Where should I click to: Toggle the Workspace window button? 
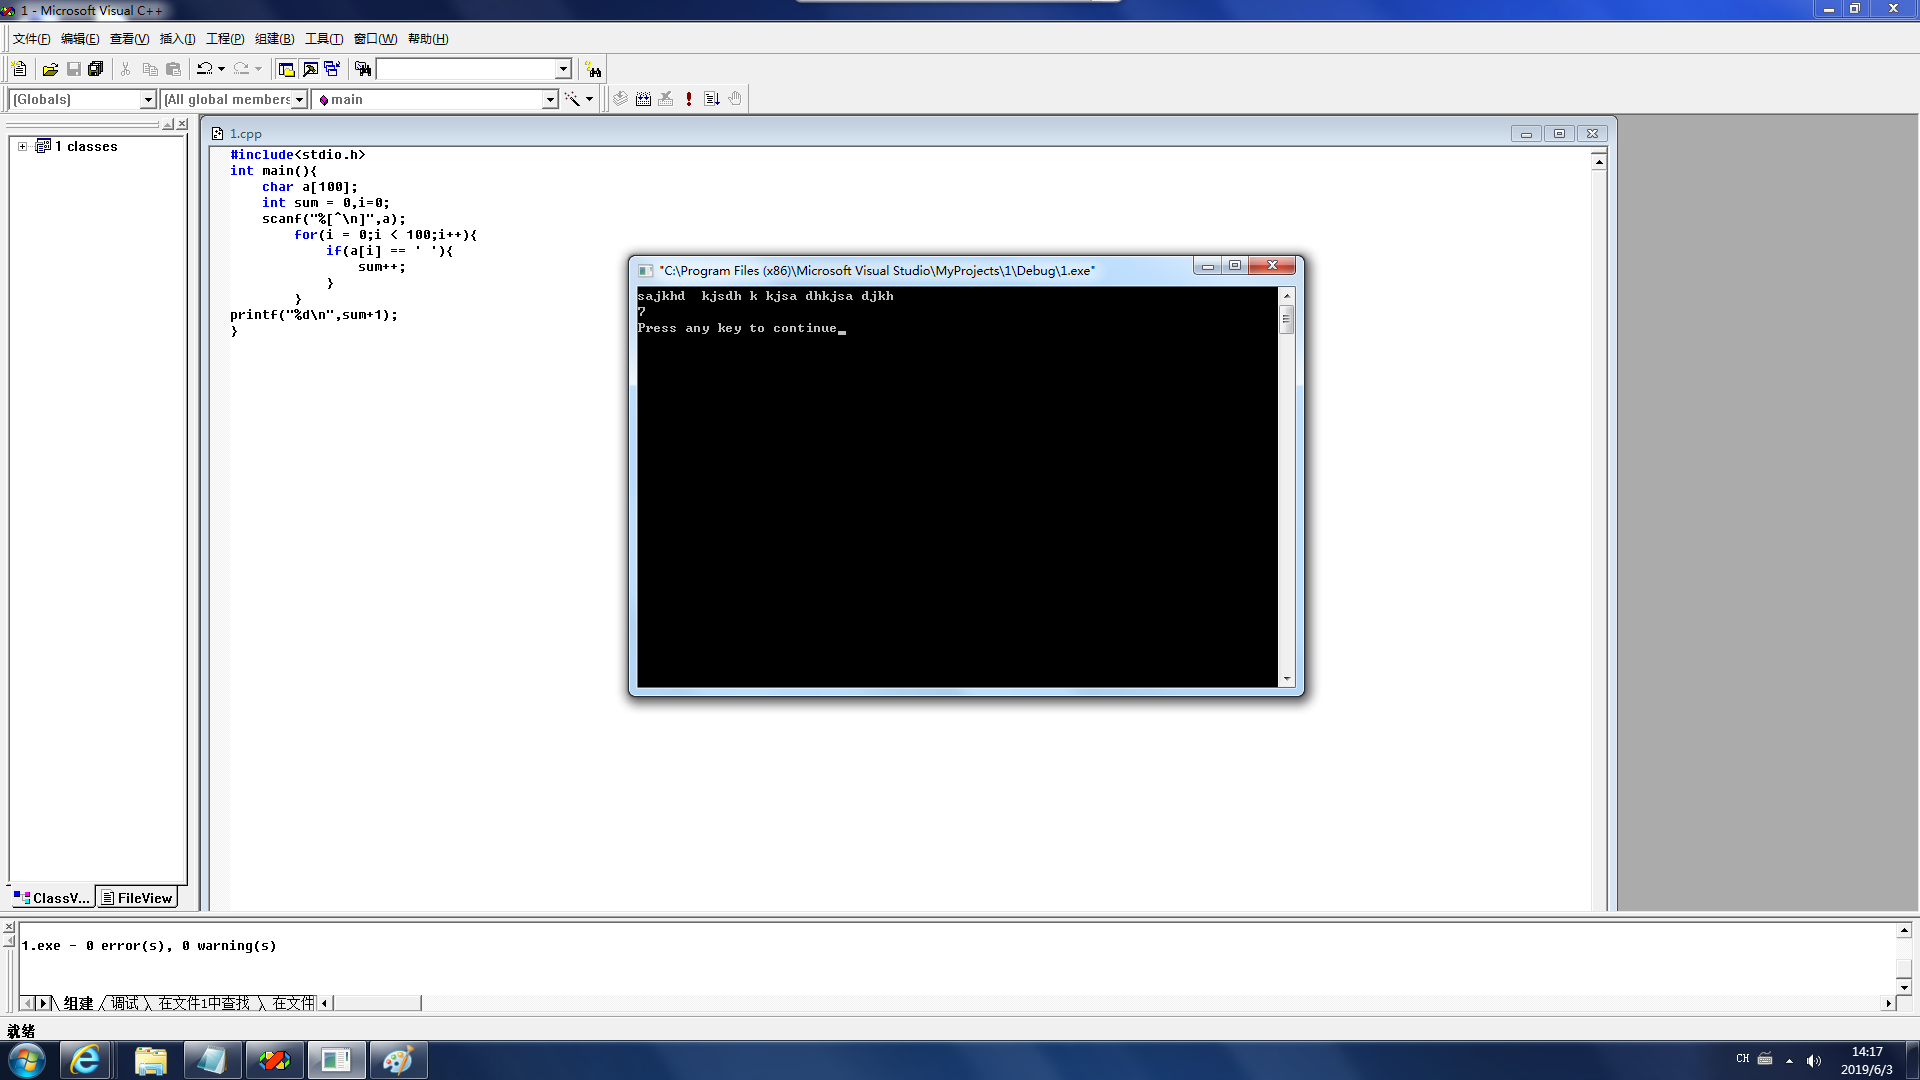click(x=286, y=69)
